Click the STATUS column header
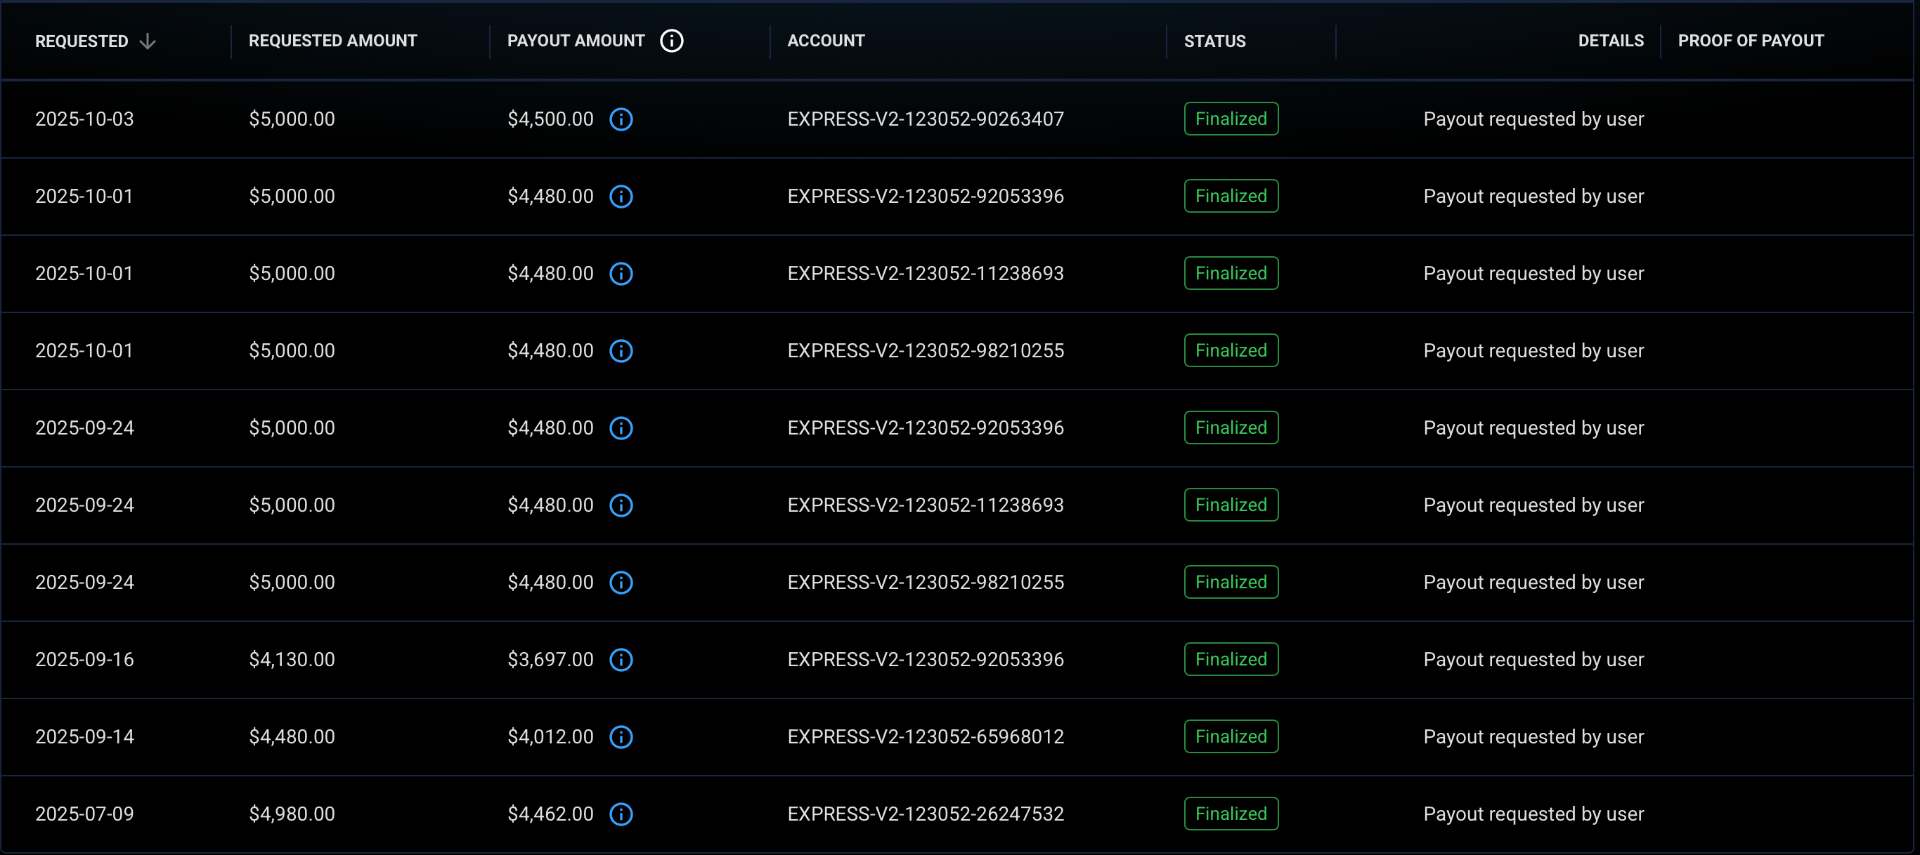Viewport: 1920px width, 855px height. click(x=1215, y=41)
